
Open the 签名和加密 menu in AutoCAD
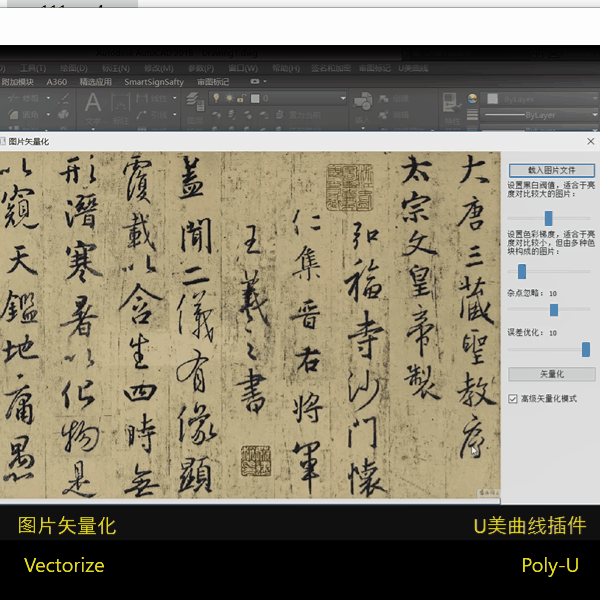pos(331,68)
